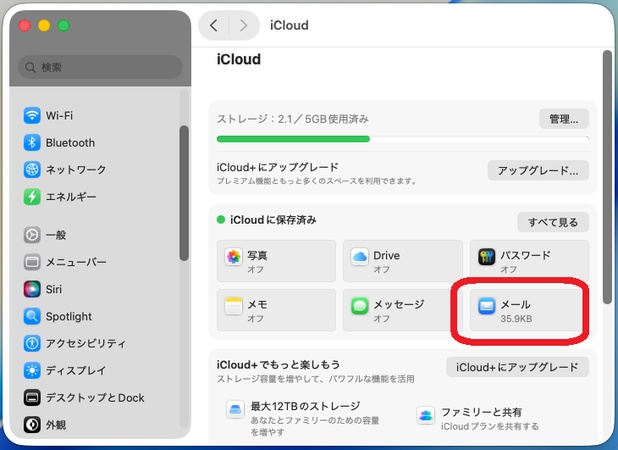Go forward with the right chevron
This screenshot has width=618, height=450.
click(244, 26)
